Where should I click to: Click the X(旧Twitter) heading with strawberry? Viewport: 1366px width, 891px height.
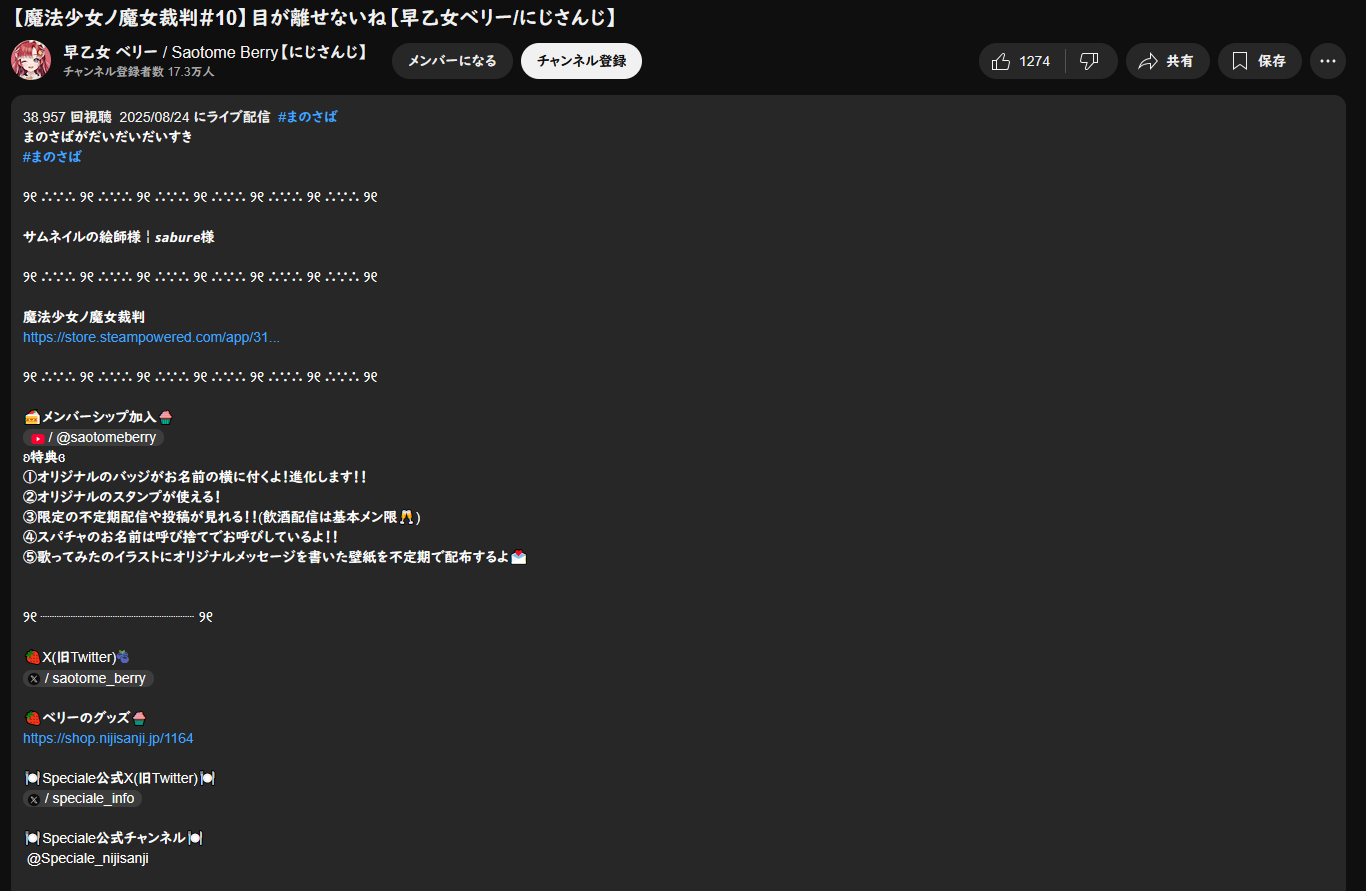pos(77,657)
